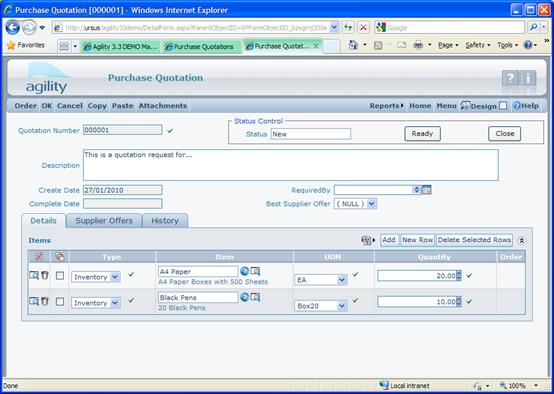Open Type dropdown in A4 Paper row
Image resolution: width=554 pixels, height=394 pixels.
pyautogui.click(x=115, y=277)
